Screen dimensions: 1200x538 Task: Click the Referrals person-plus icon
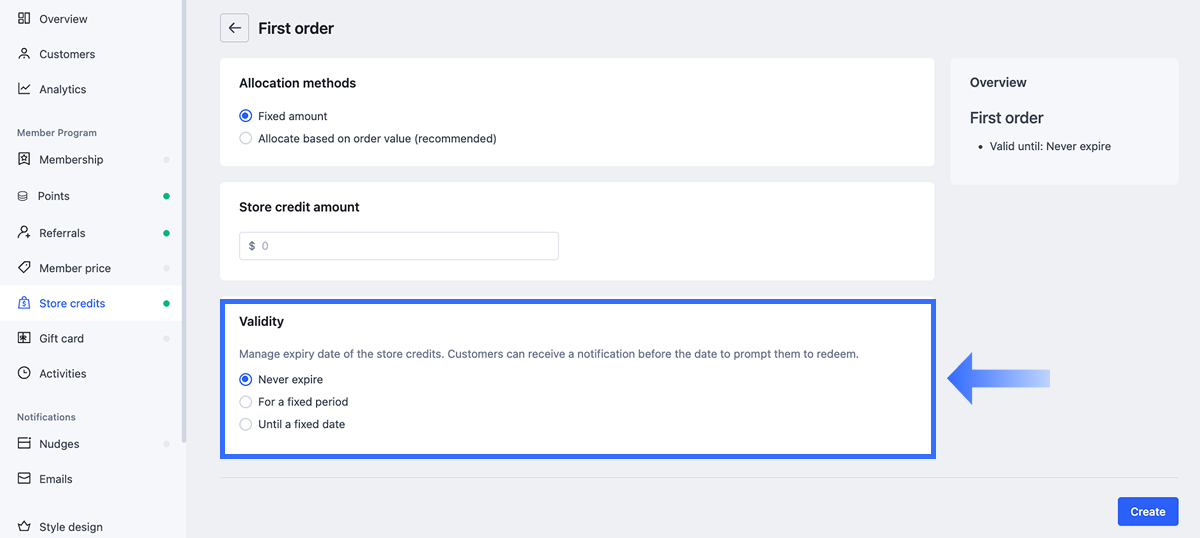[x=24, y=233]
